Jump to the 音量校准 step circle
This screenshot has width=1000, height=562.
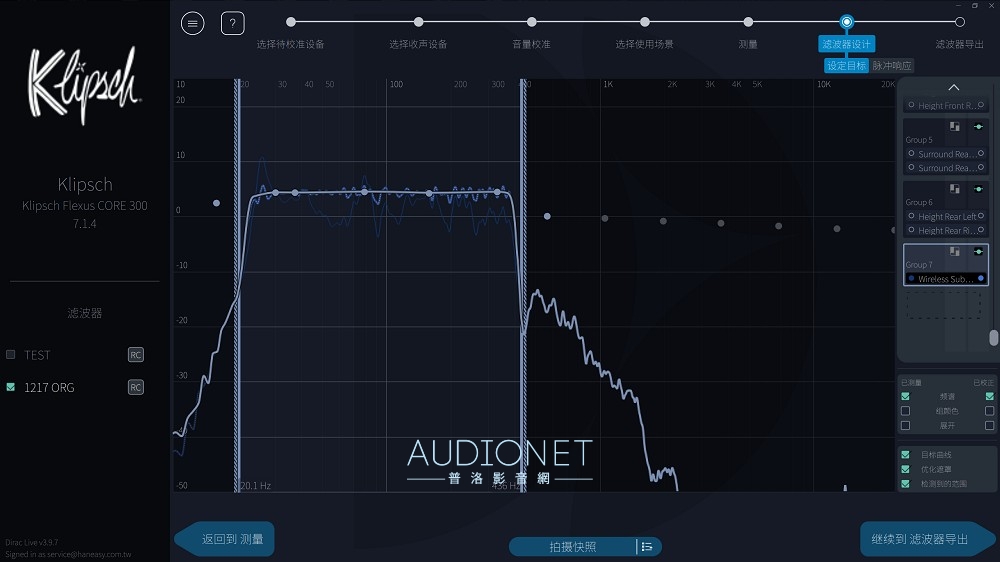tap(531, 22)
